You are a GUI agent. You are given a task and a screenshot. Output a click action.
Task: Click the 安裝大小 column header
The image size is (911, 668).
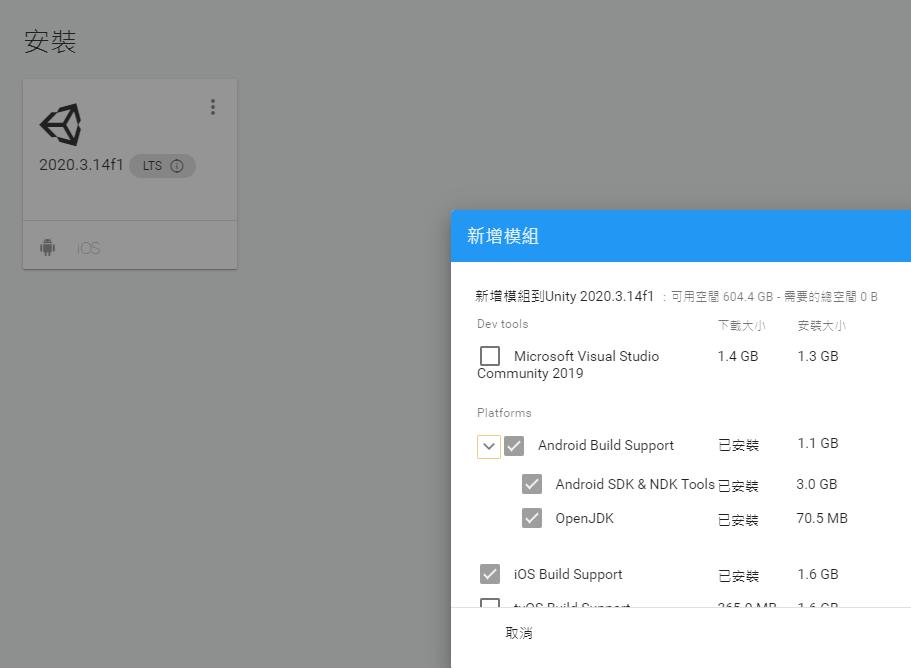pos(821,325)
